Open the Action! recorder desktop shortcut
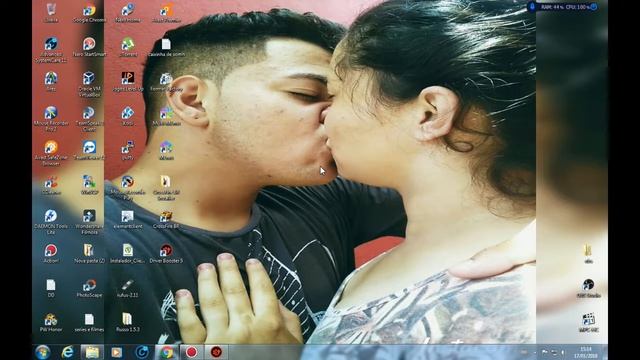The width and height of the screenshot is (640, 360). [x=51, y=253]
